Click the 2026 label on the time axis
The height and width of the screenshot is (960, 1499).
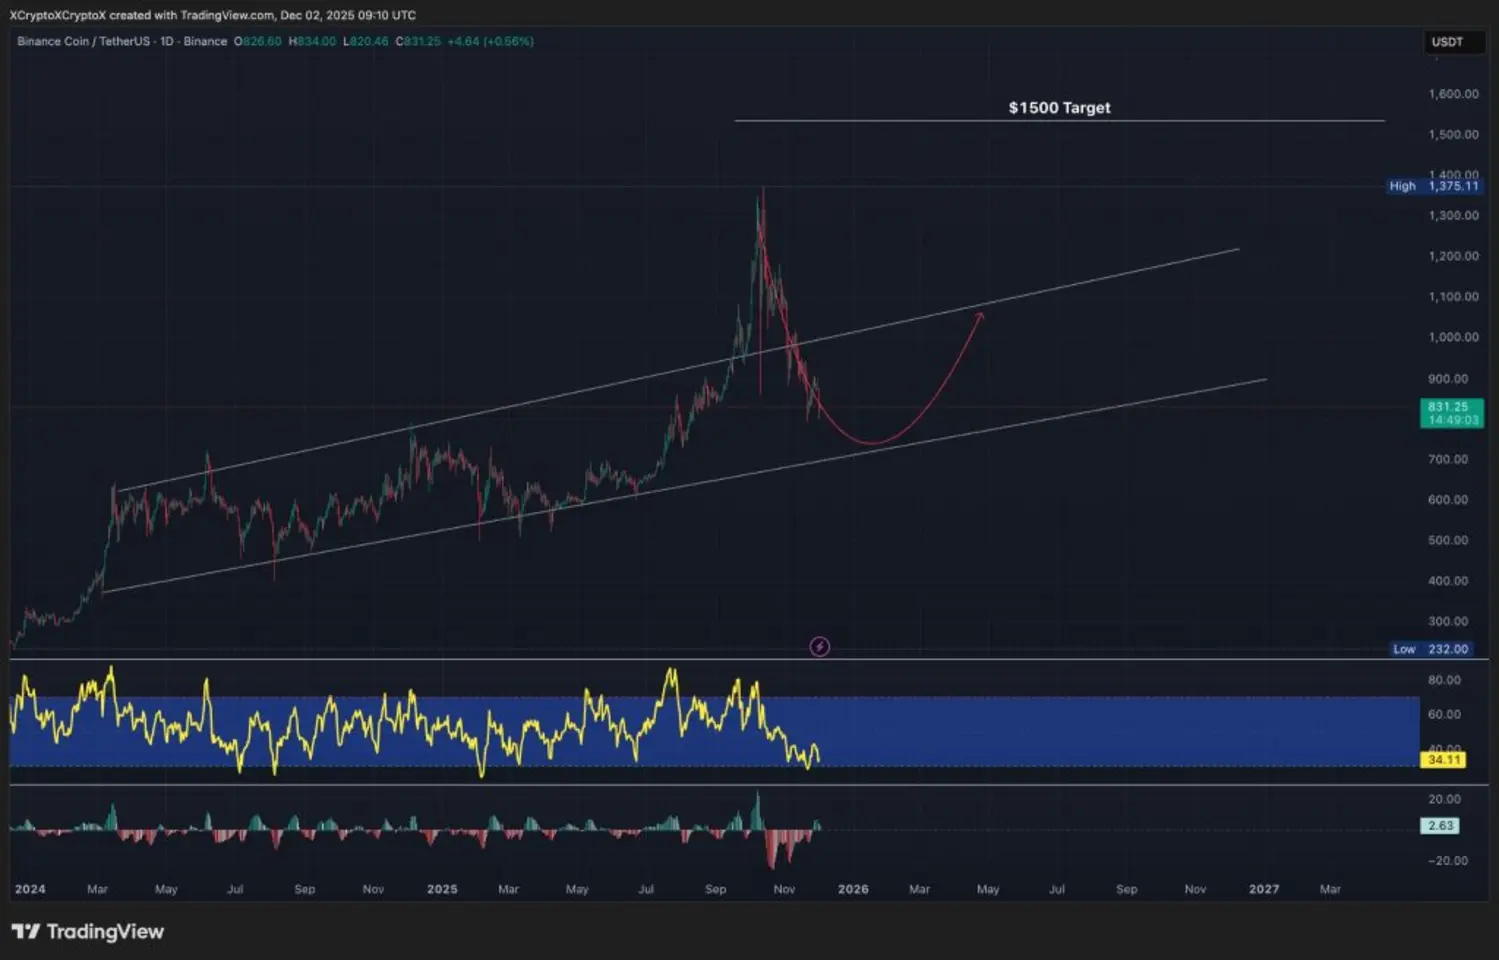853,888
